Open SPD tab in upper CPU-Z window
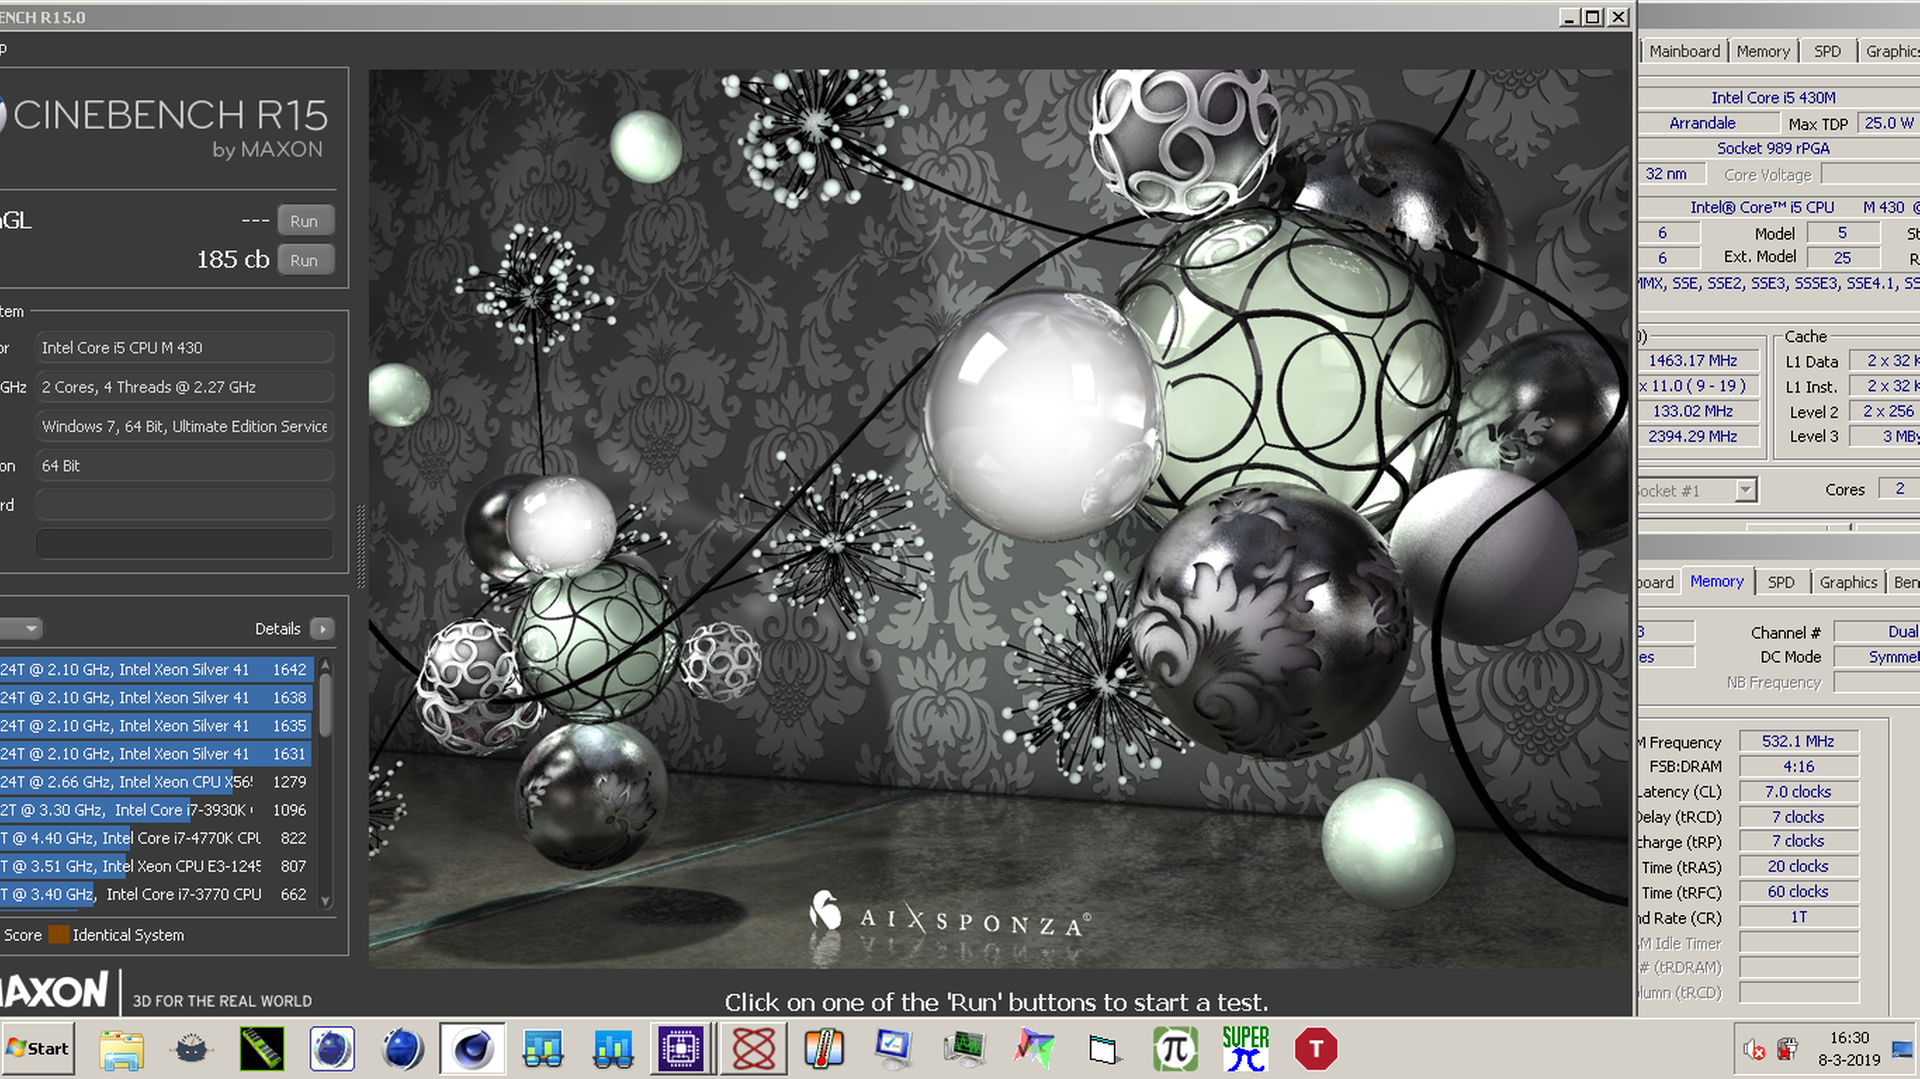This screenshot has height=1079, width=1920. pos(1827,51)
